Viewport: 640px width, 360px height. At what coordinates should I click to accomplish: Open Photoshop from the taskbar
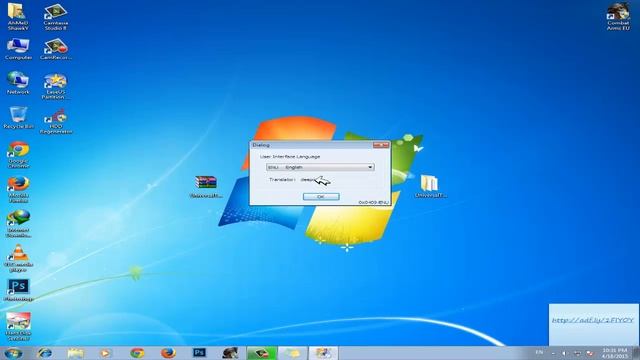[x=199, y=353]
